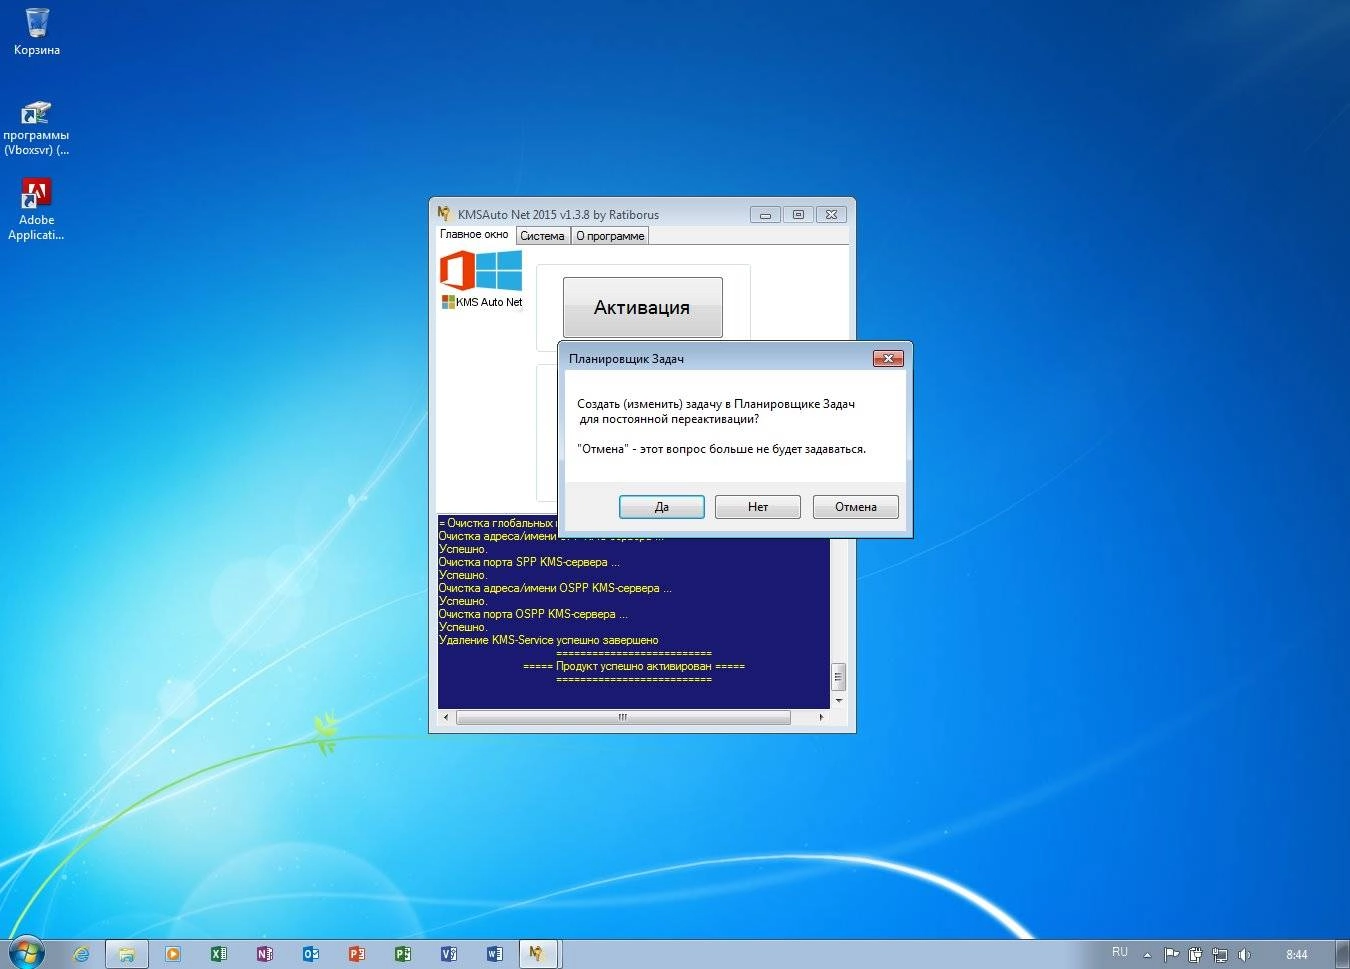Click the Нет button in dialog
This screenshot has height=969, width=1350.
tap(758, 507)
